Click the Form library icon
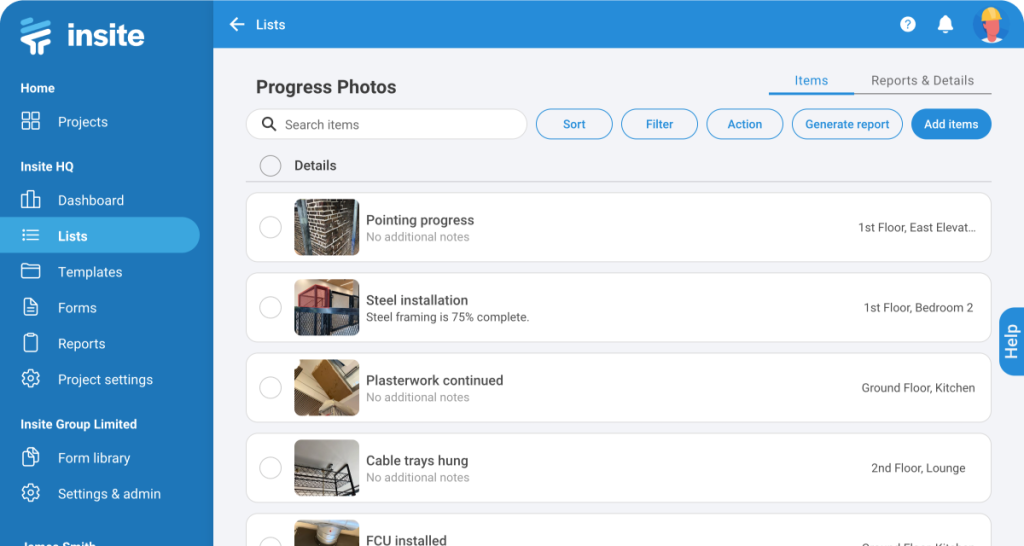The height and width of the screenshot is (546, 1024). tap(31, 457)
